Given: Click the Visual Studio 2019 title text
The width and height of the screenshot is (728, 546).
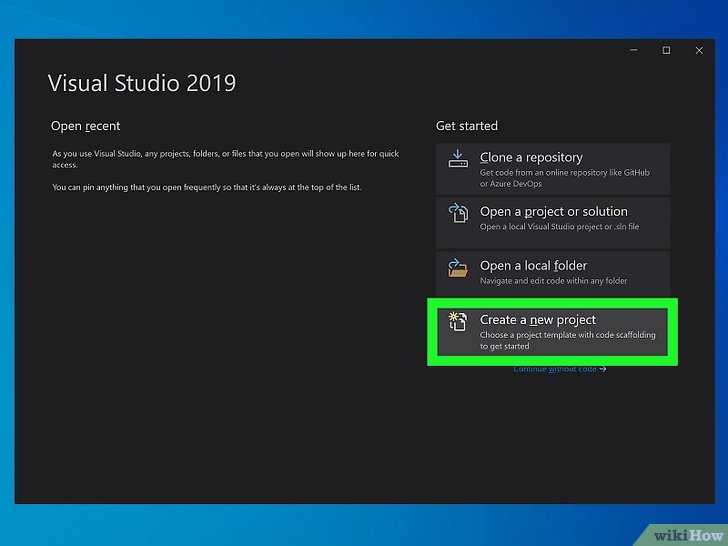Looking at the screenshot, I should (142, 83).
